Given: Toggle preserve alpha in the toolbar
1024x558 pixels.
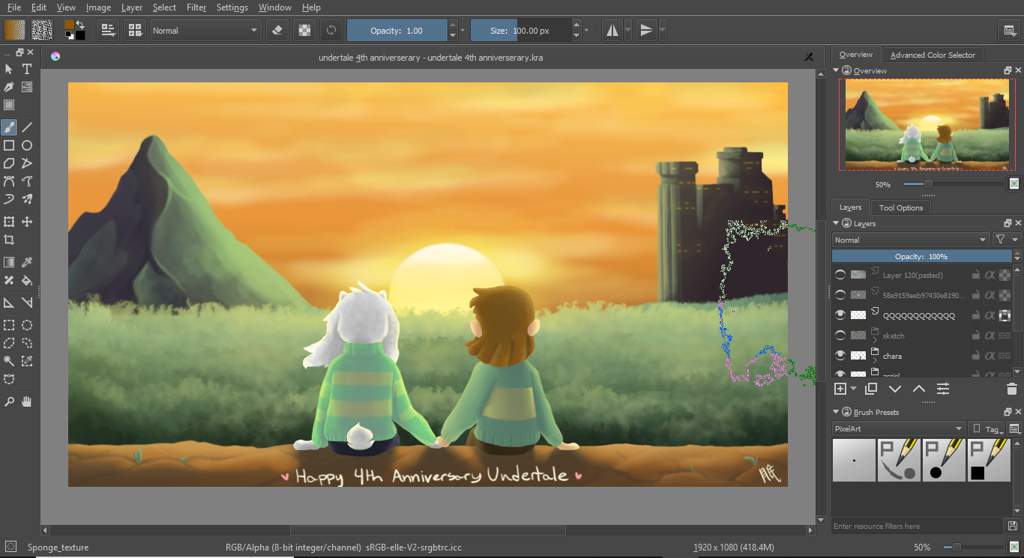Looking at the screenshot, I should click(304, 30).
